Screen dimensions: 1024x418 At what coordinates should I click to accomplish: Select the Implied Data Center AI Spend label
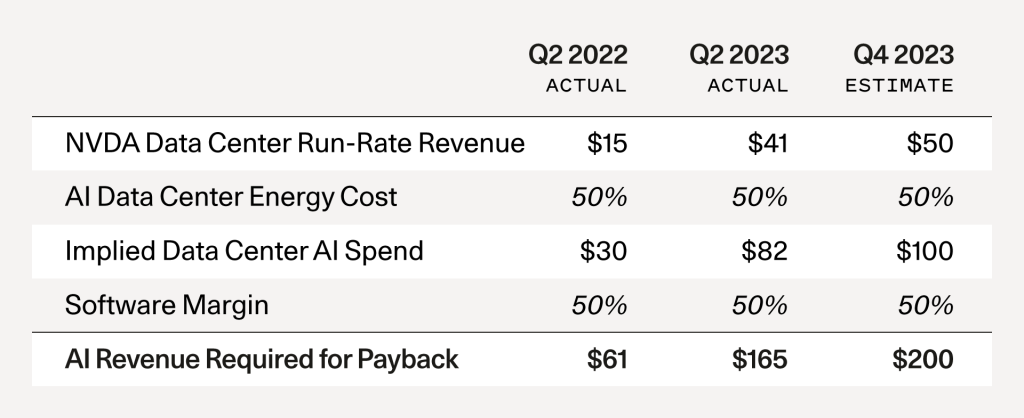244,251
